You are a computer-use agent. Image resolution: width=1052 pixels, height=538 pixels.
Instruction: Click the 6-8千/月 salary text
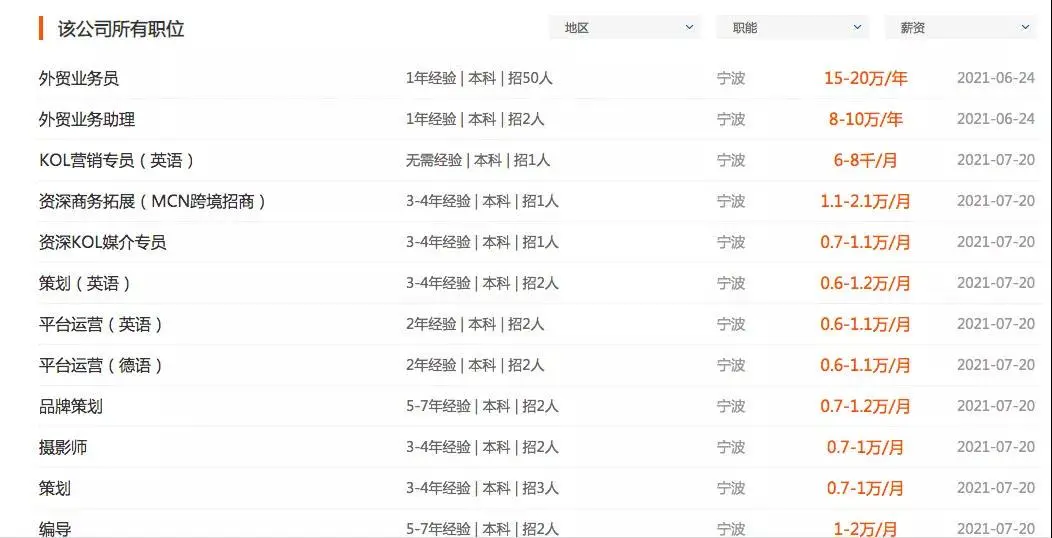coord(864,160)
